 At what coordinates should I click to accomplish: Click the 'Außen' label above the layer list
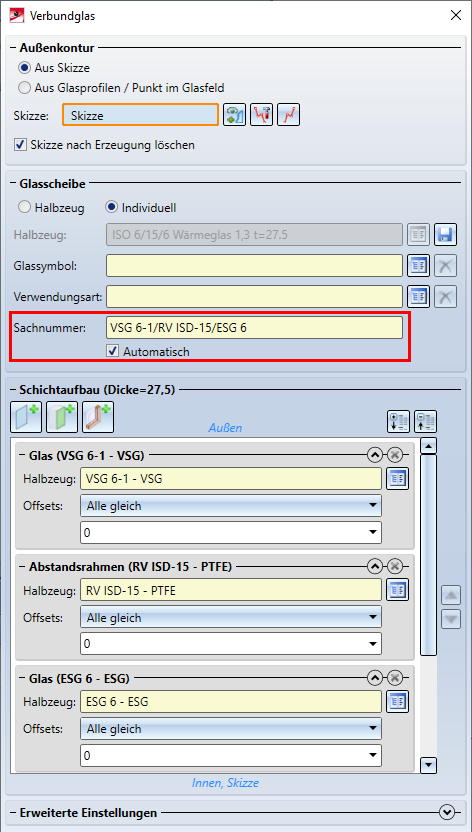tap(226, 428)
